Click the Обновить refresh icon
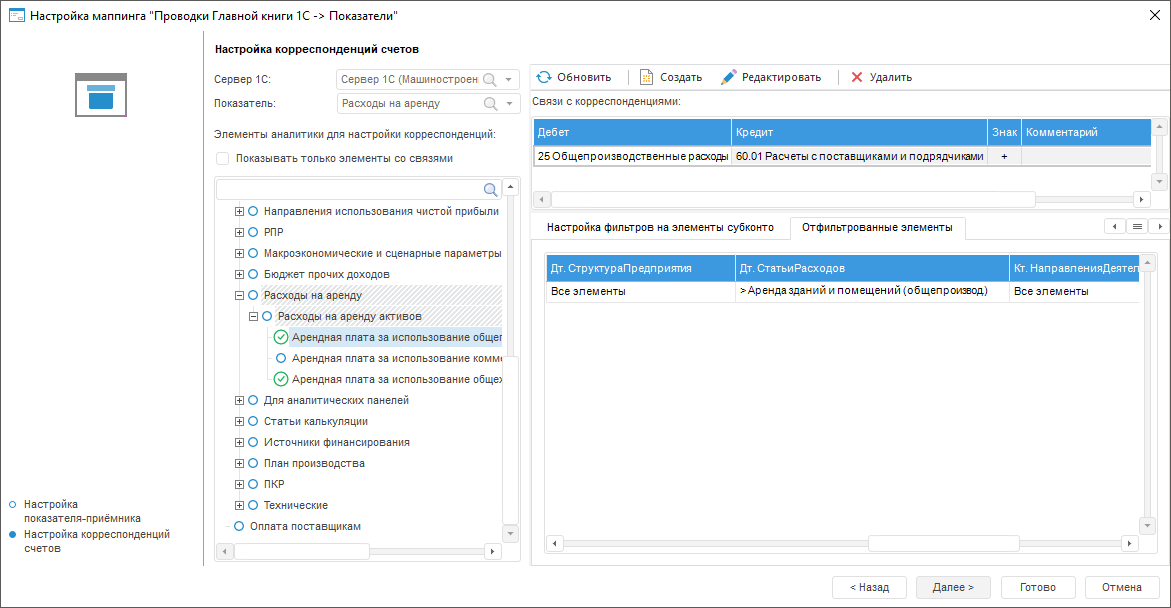Viewport: 1171px width, 608px height. pyautogui.click(x=544, y=77)
